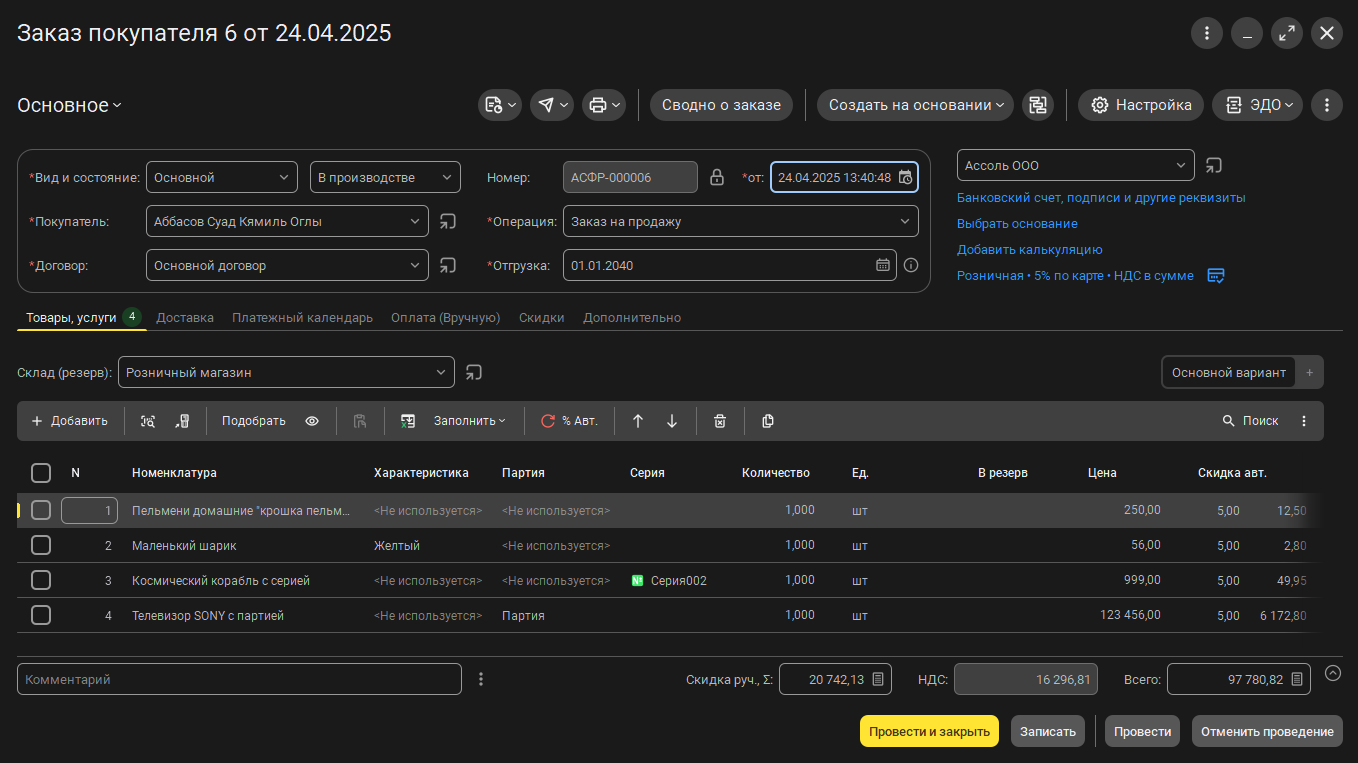Tick the checkbox for Телевизор SONY row
This screenshot has width=1358, height=763.
(41, 616)
